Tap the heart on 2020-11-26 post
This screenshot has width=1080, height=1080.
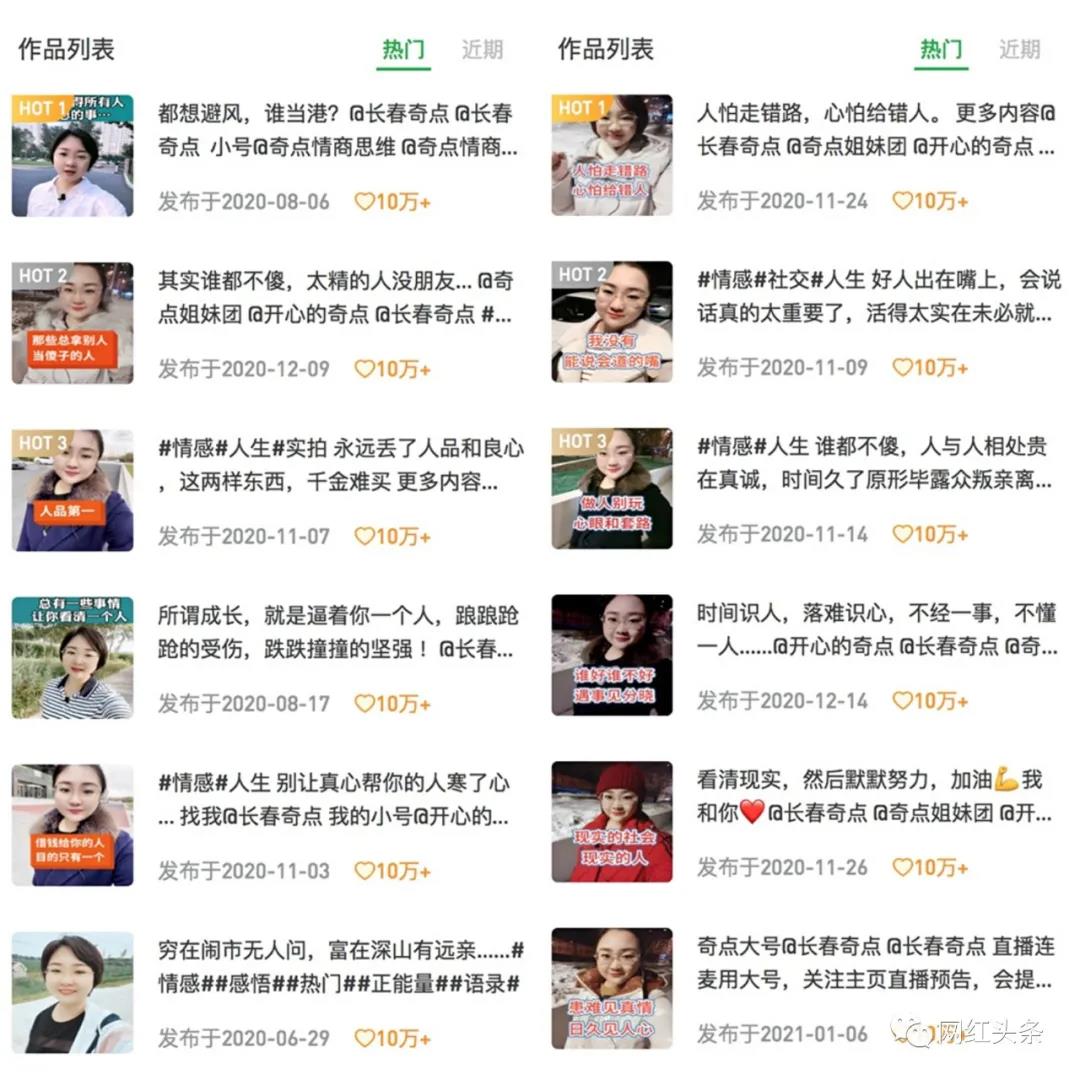tap(902, 867)
